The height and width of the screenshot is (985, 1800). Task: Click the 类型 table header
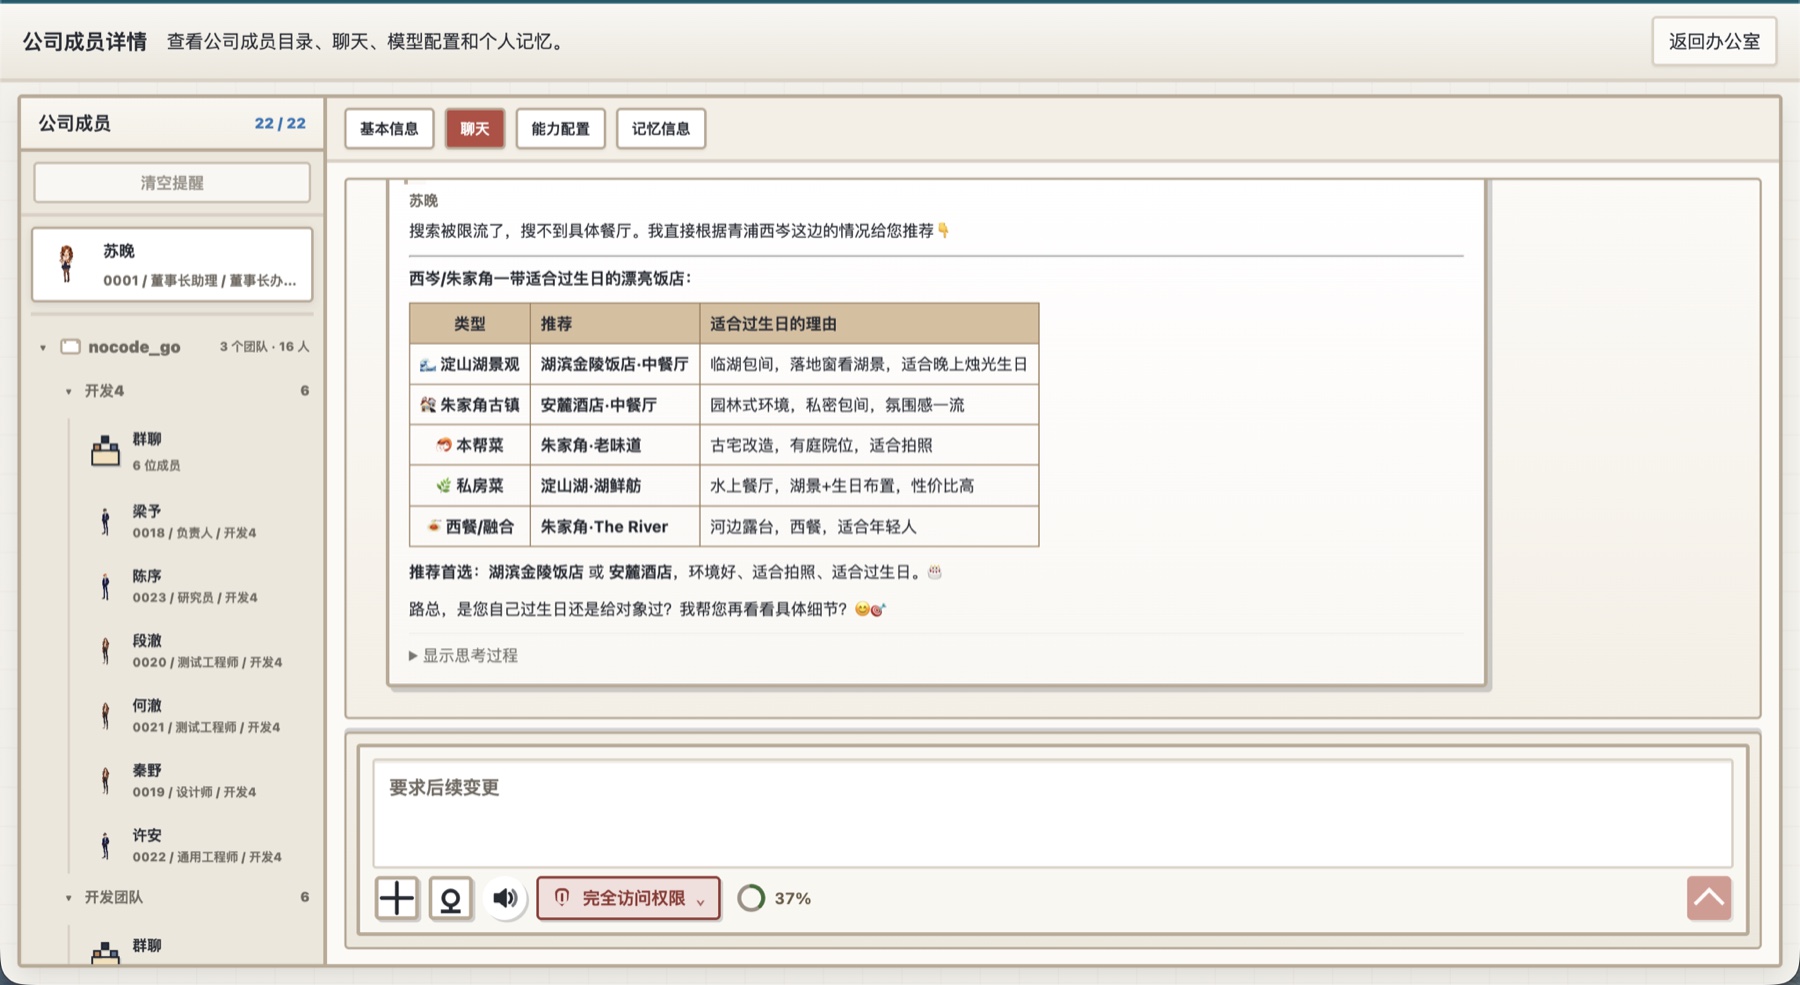[469, 324]
